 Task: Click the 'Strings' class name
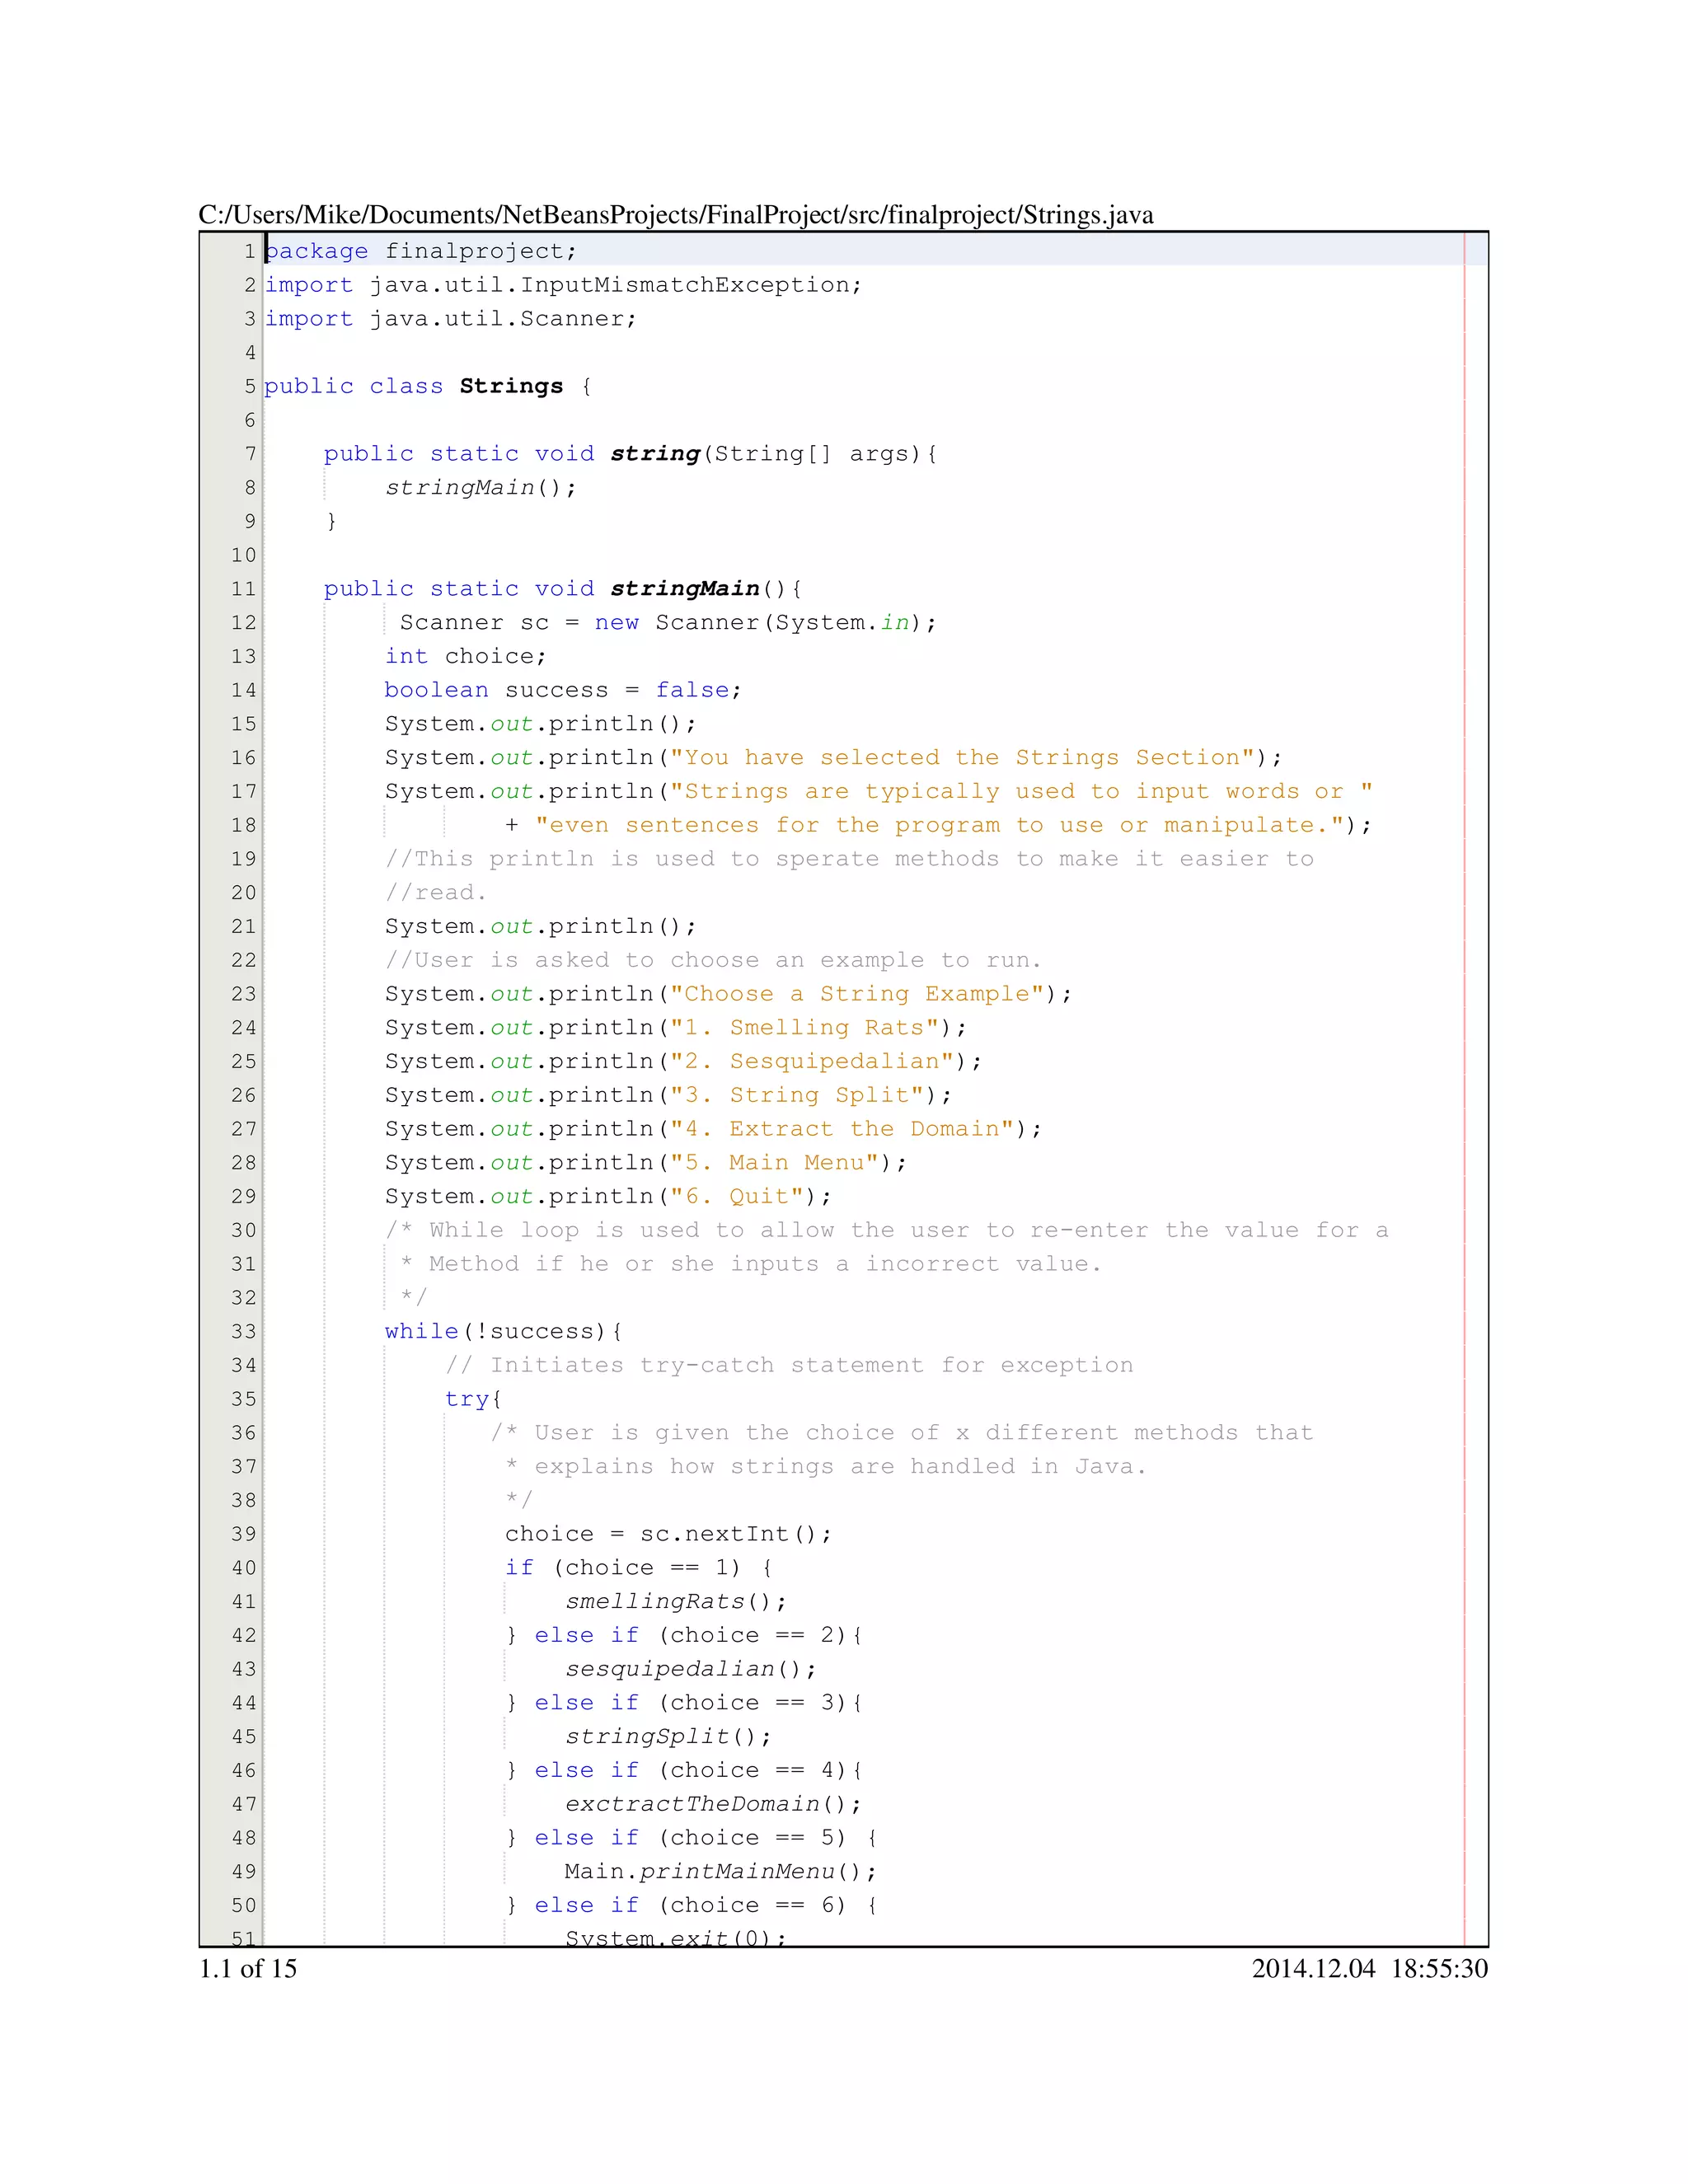511,387
